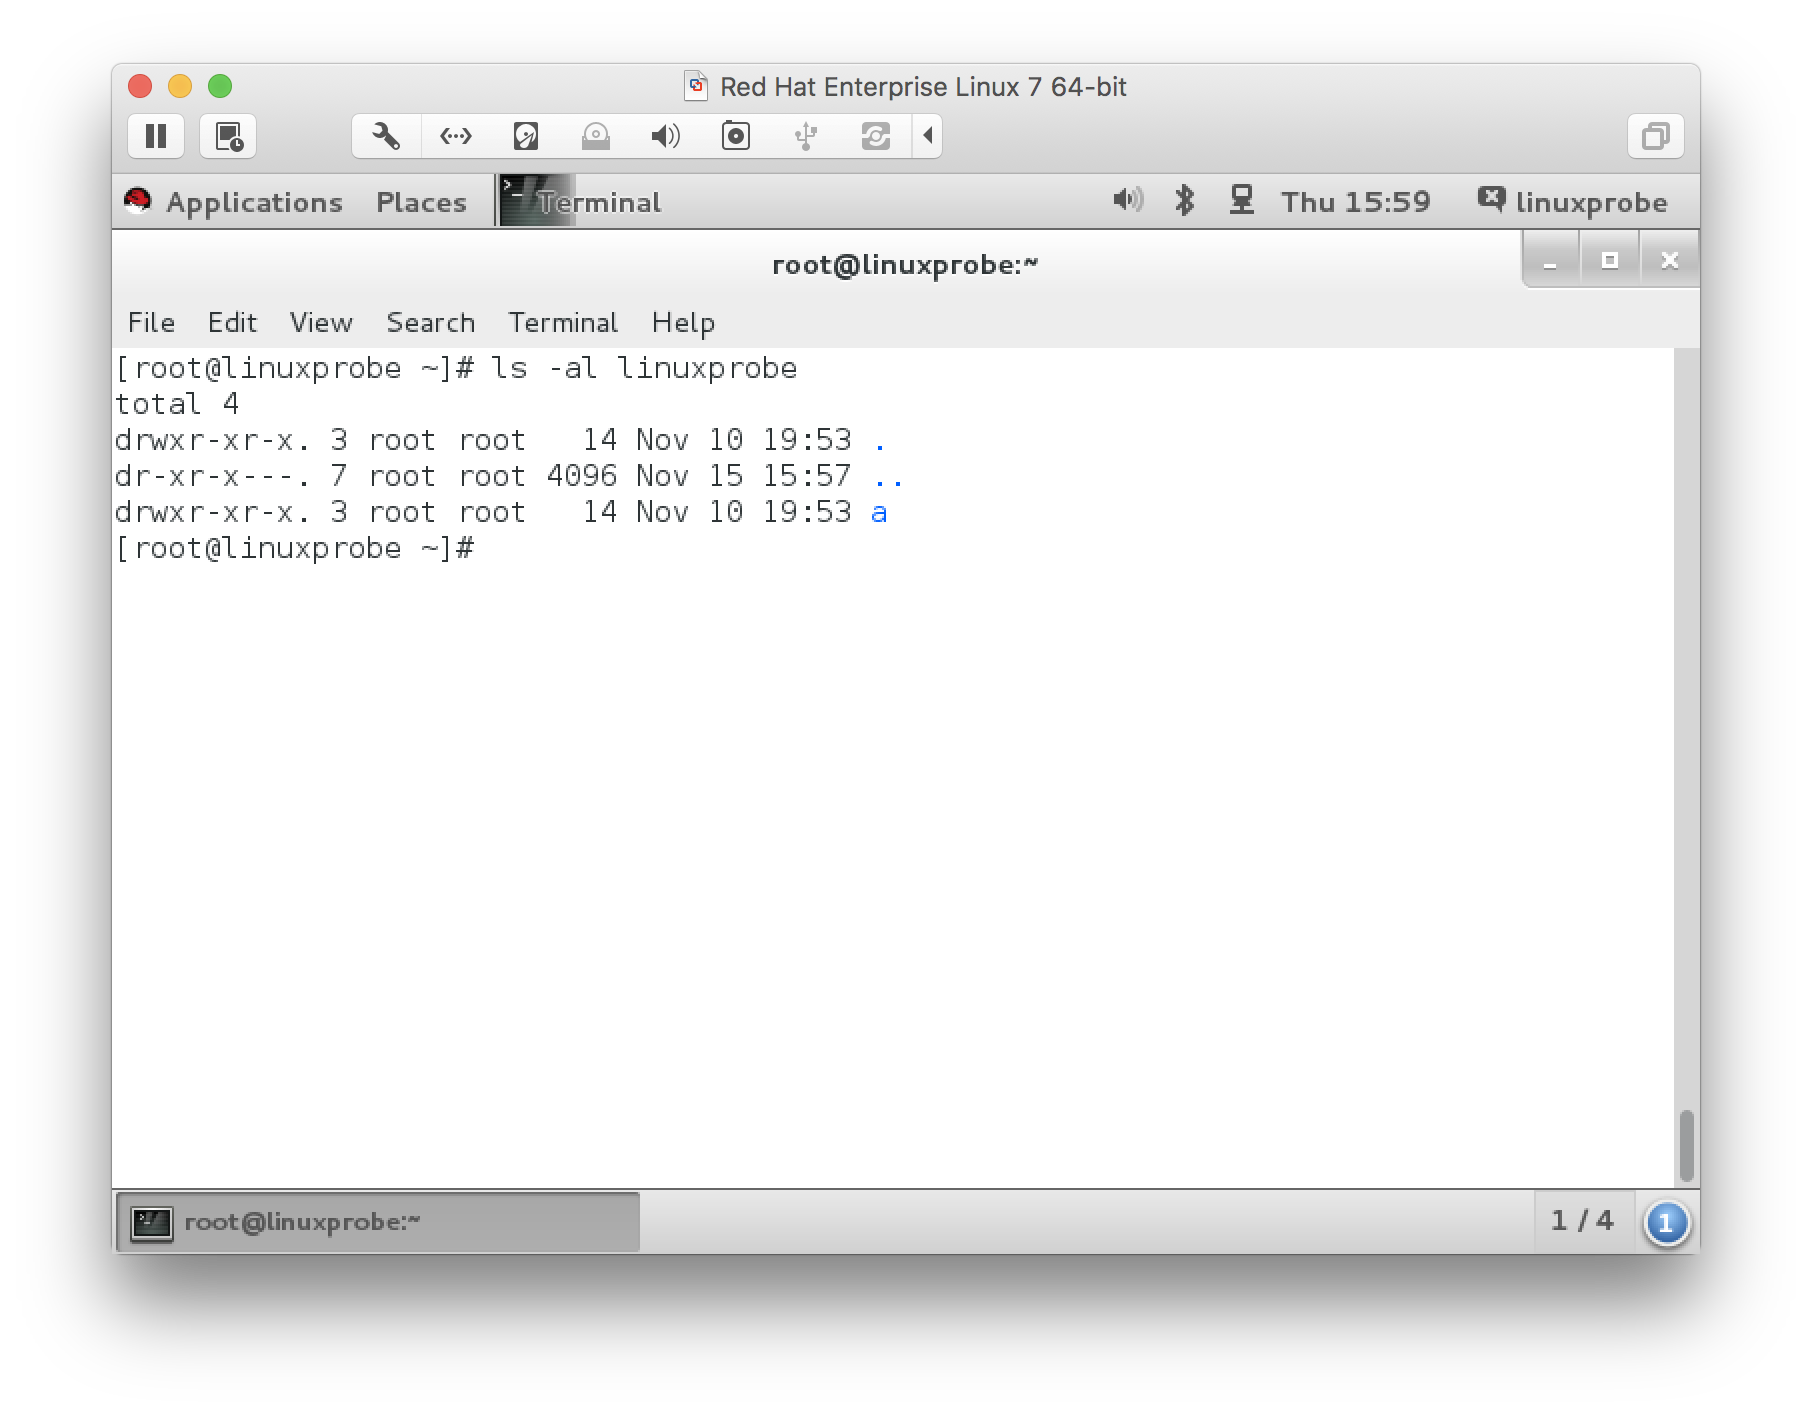Click the camera device icon
1812x1414 pixels.
click(x=736, y=136)
